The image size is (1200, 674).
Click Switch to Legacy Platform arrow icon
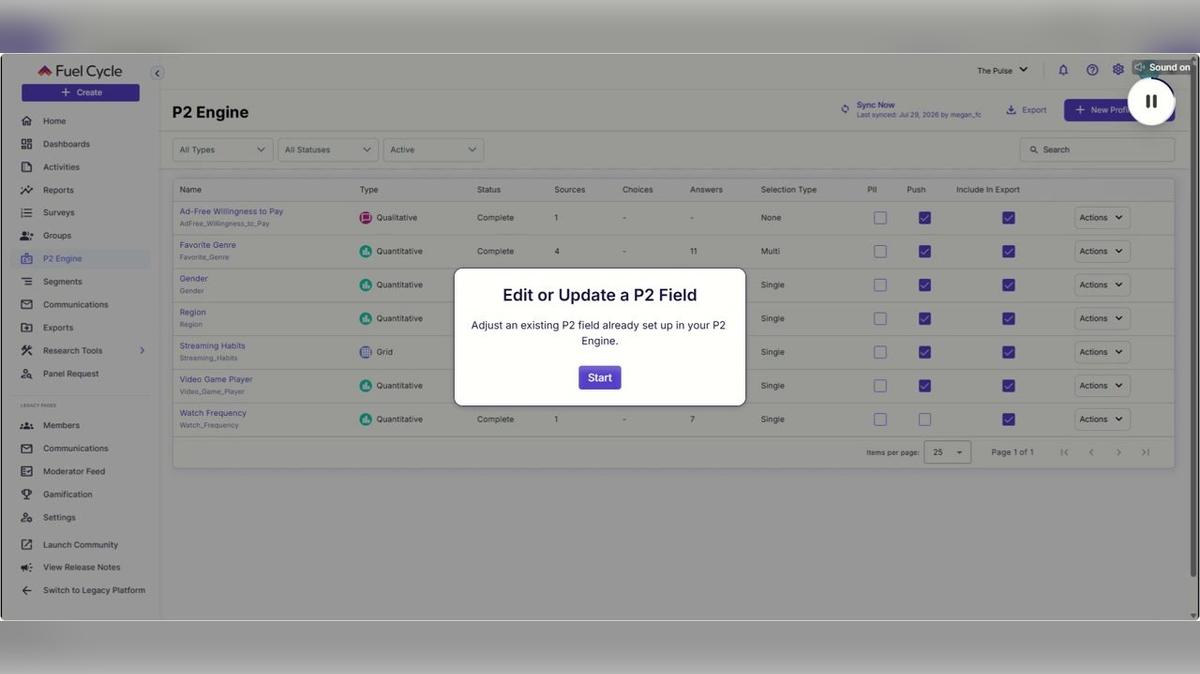(27, 591)
